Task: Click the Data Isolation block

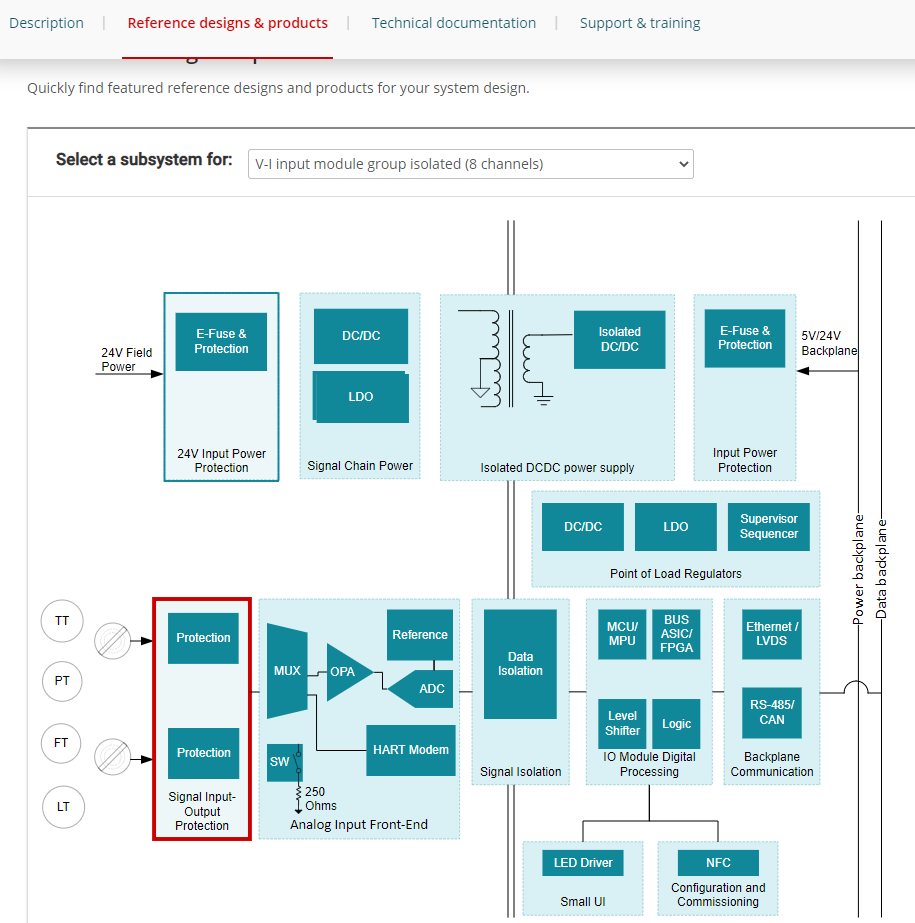Action: click(520, 664)
